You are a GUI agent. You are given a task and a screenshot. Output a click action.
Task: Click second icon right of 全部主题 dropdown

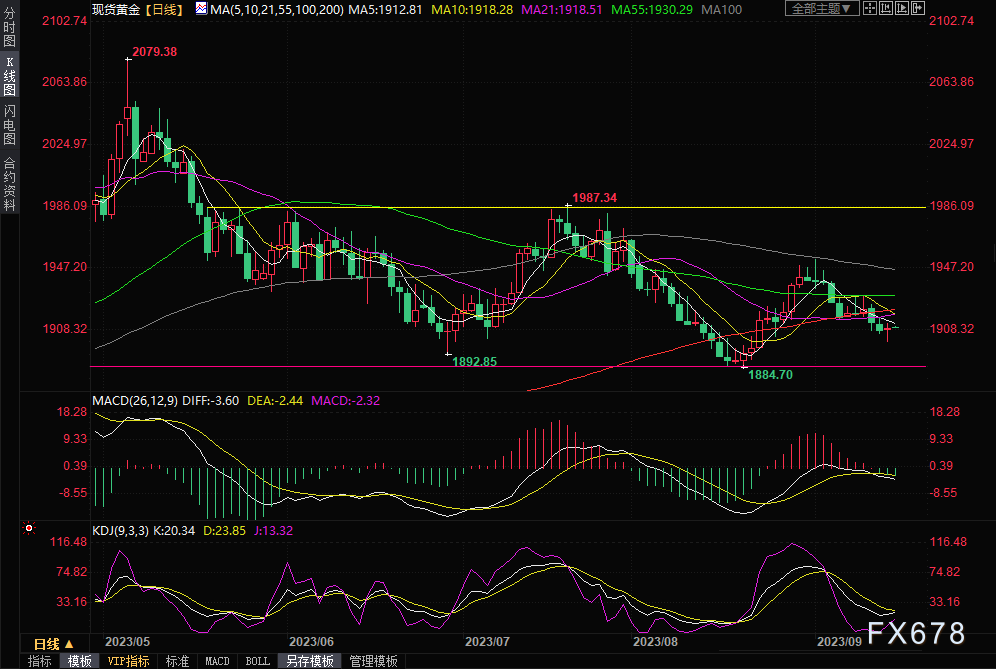[885, 9]
